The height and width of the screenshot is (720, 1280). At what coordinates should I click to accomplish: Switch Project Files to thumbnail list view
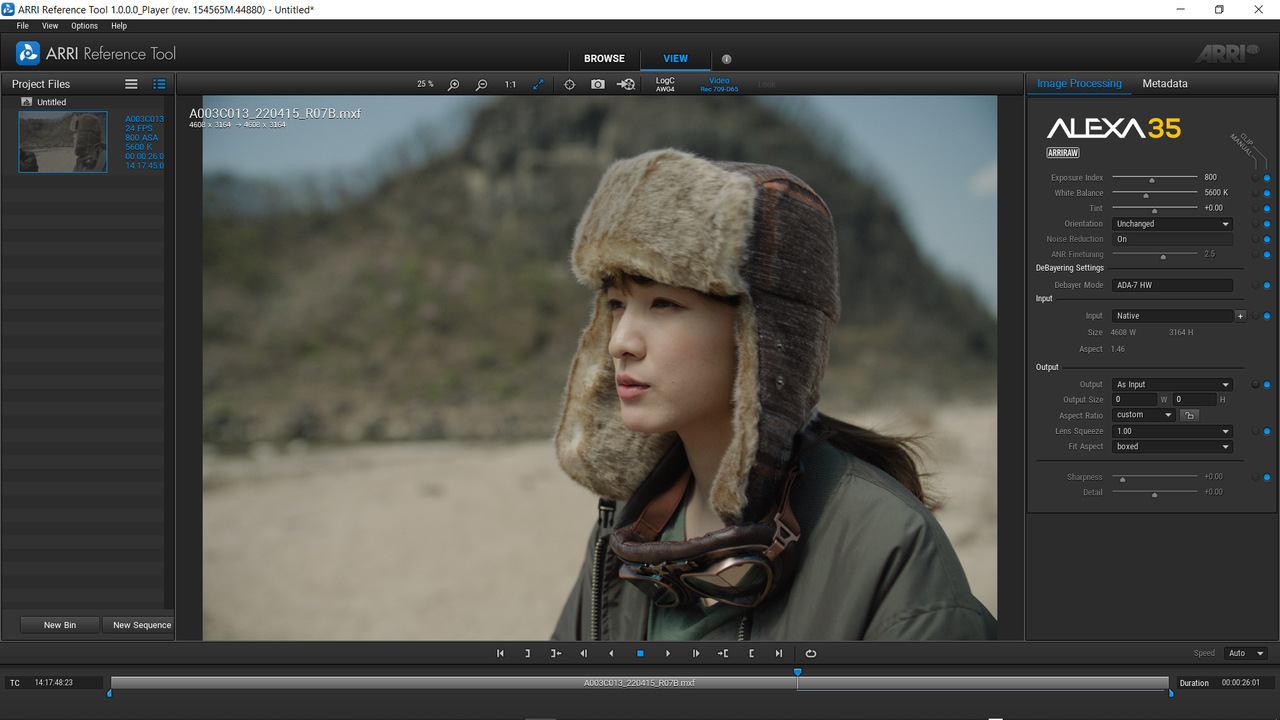point(159,84)
